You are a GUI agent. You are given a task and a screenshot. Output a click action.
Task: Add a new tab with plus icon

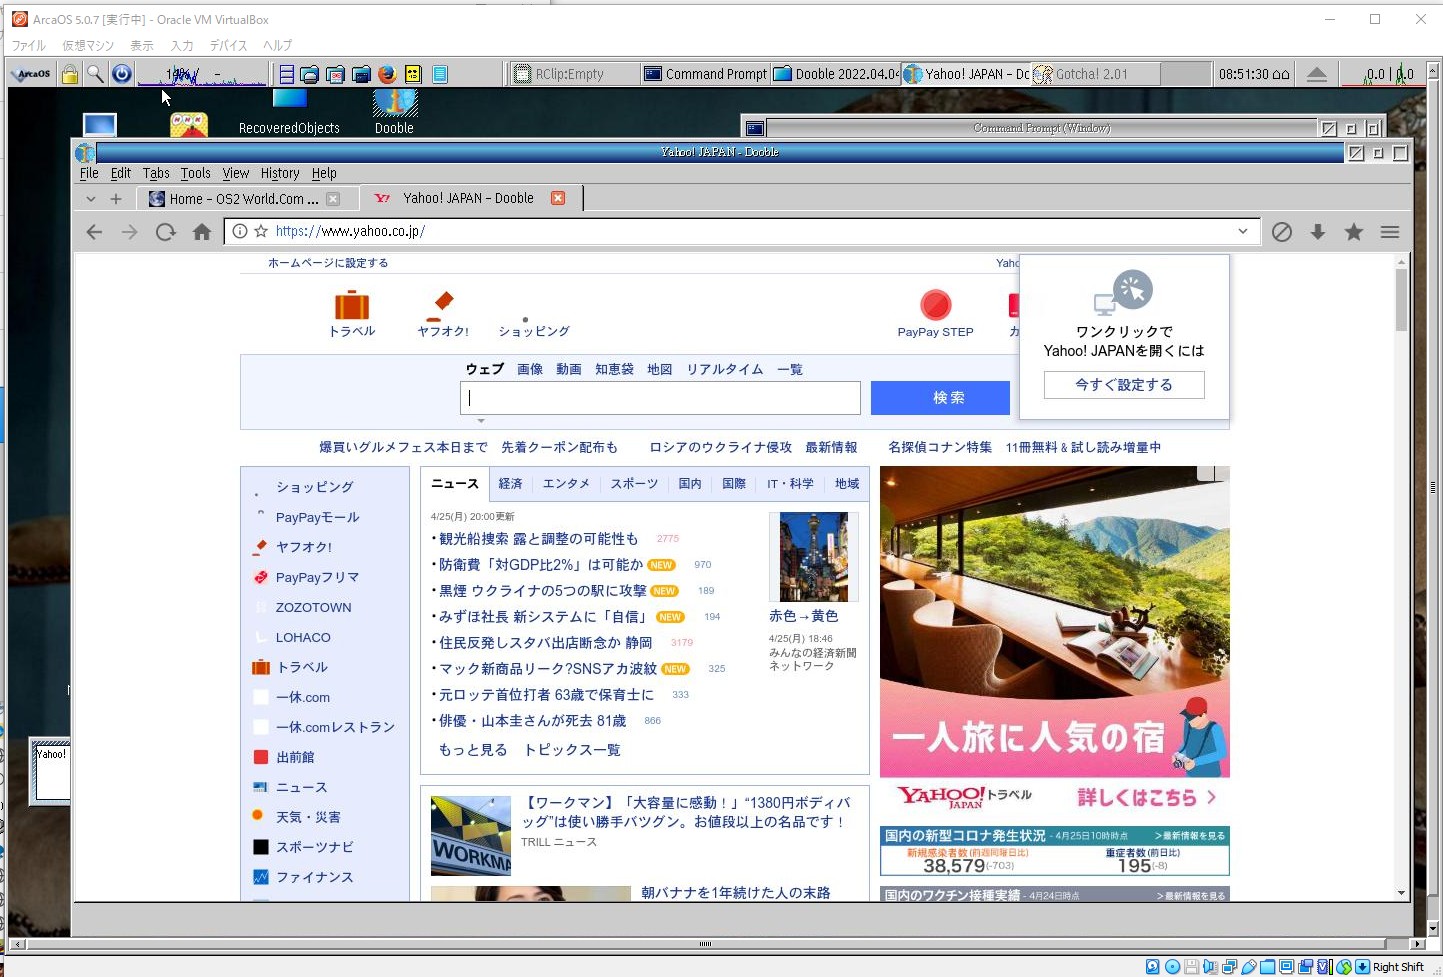pos(116,199)
